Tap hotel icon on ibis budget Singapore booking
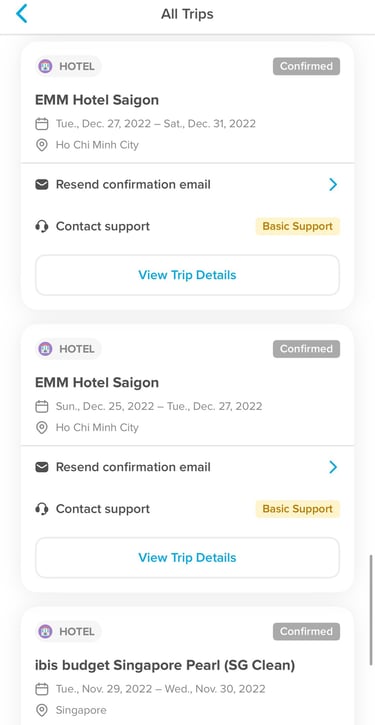 point(45,632)
